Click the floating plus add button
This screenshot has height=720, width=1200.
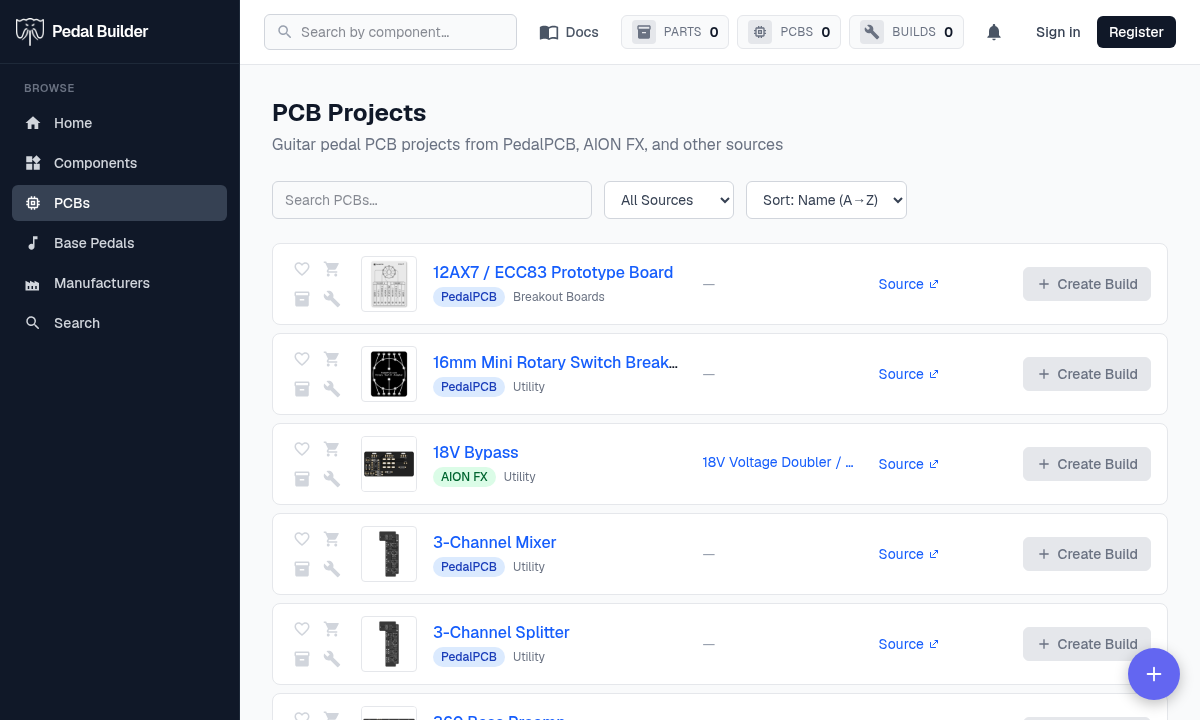[1154, 674]
